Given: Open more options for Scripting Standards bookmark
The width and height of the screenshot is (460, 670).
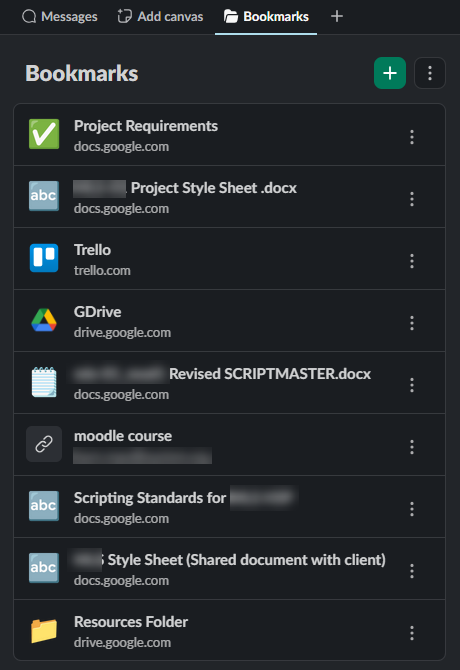Looking at the screenshot, I should point(412,508).
